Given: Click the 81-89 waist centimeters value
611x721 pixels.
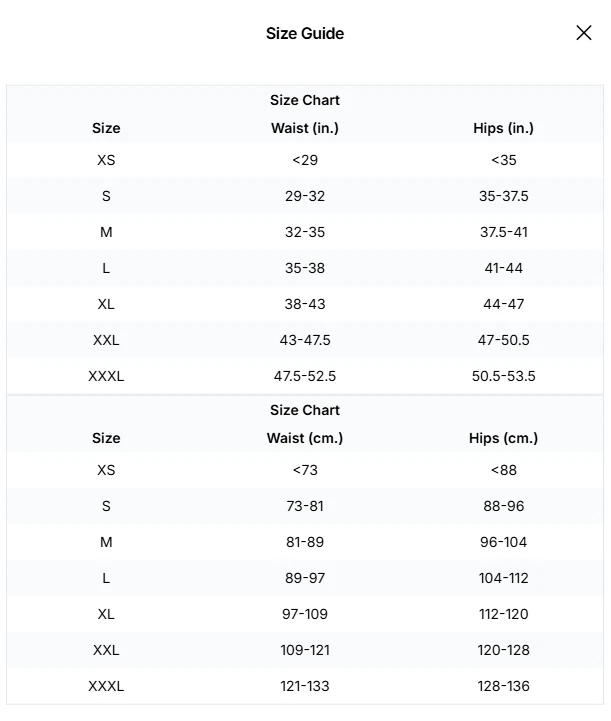Looking at the screenshot, I should point(305,542).
